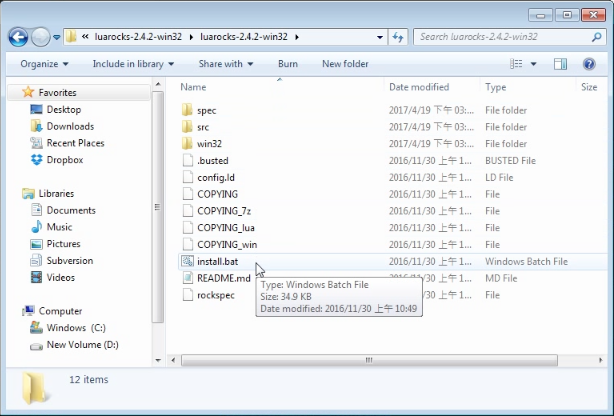
Task: Expand arrow between the two breadcrumb segments
Action: [191, 37]
